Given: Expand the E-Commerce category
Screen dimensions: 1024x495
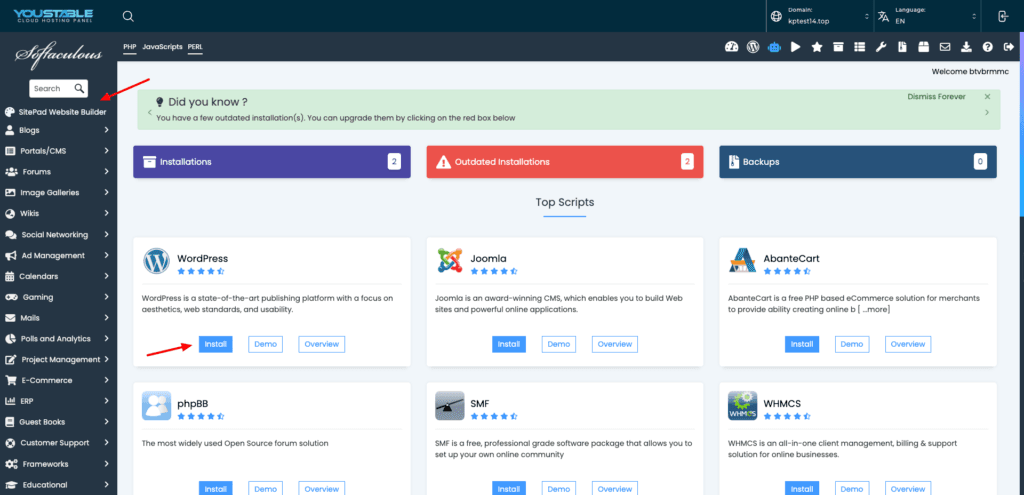Looking at the screenshot, I should click(58, 380).
